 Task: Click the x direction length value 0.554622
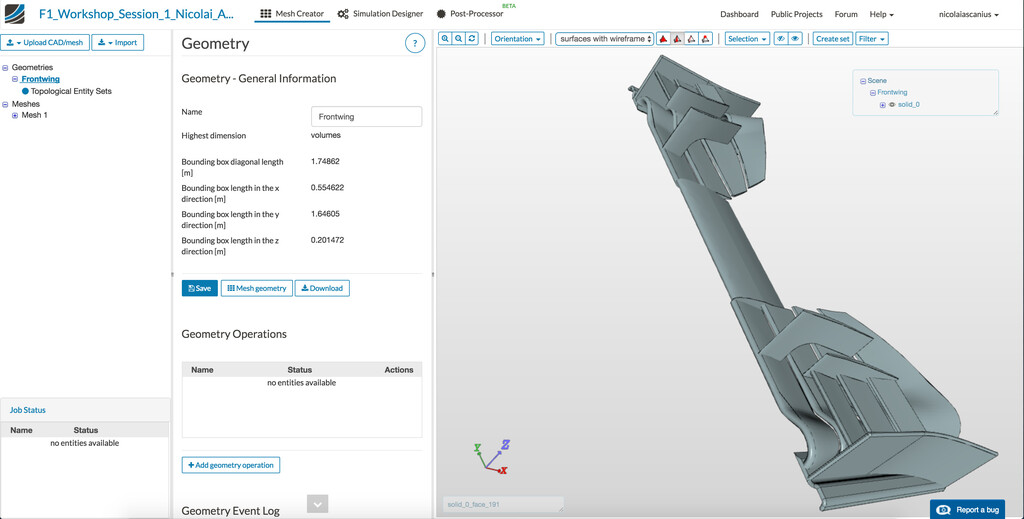[327, 187]
